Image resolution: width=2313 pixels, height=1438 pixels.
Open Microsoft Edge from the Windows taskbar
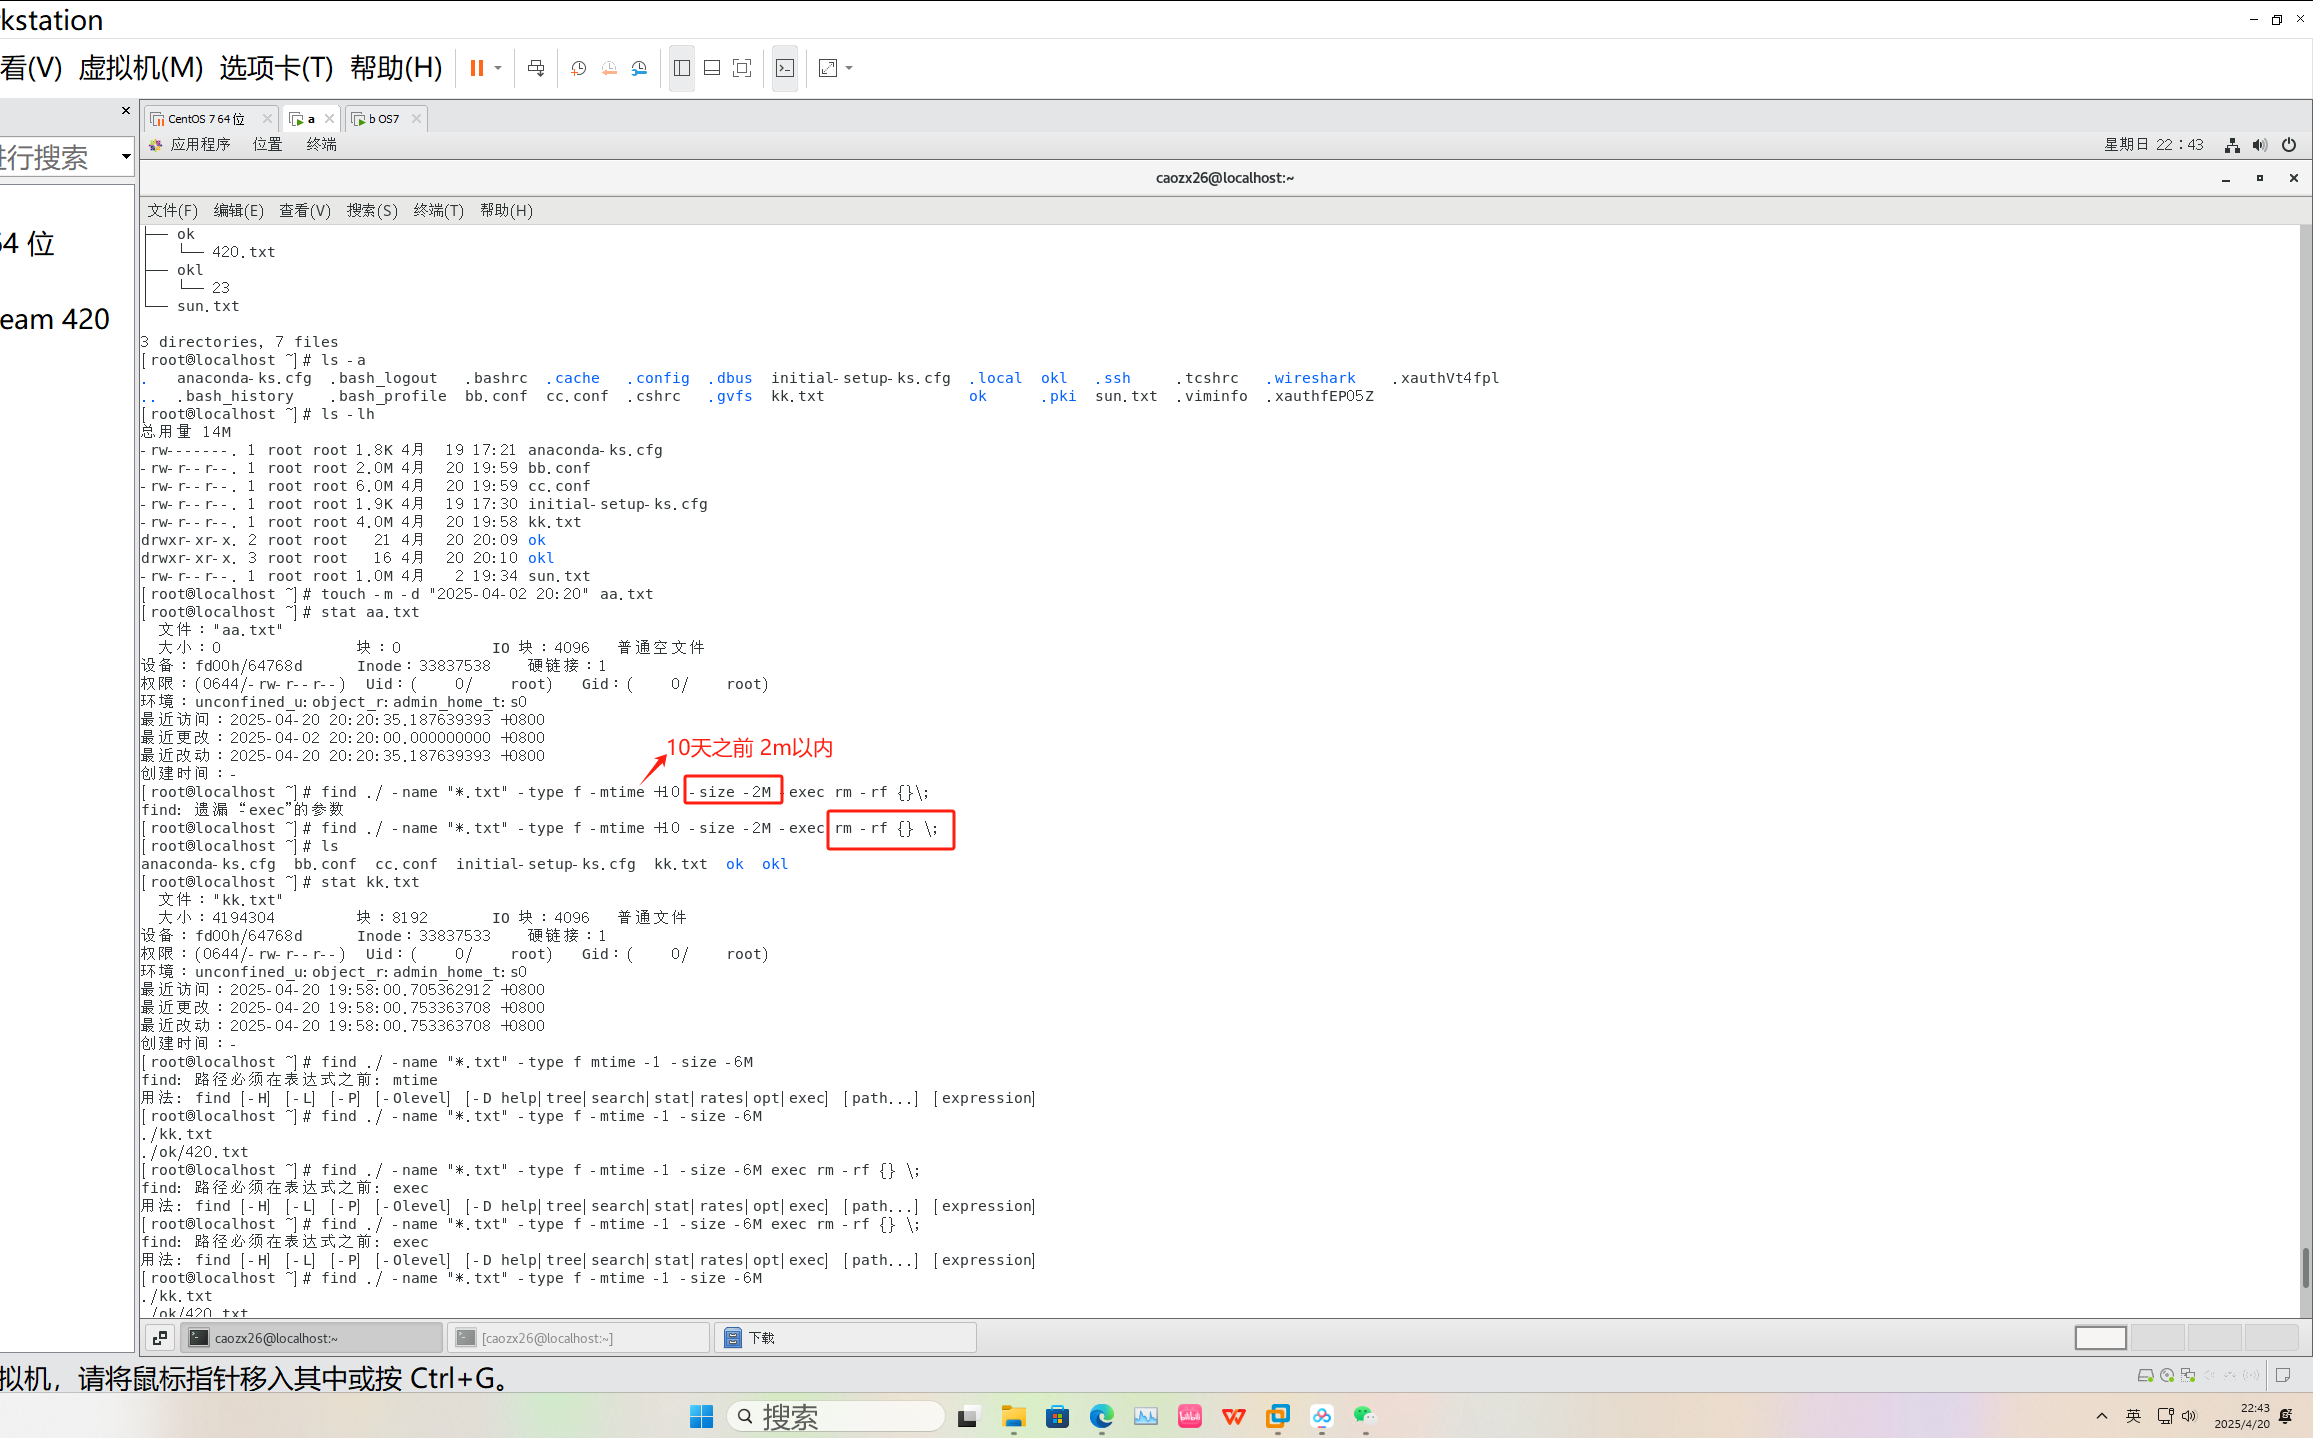pos(1101,1416)
